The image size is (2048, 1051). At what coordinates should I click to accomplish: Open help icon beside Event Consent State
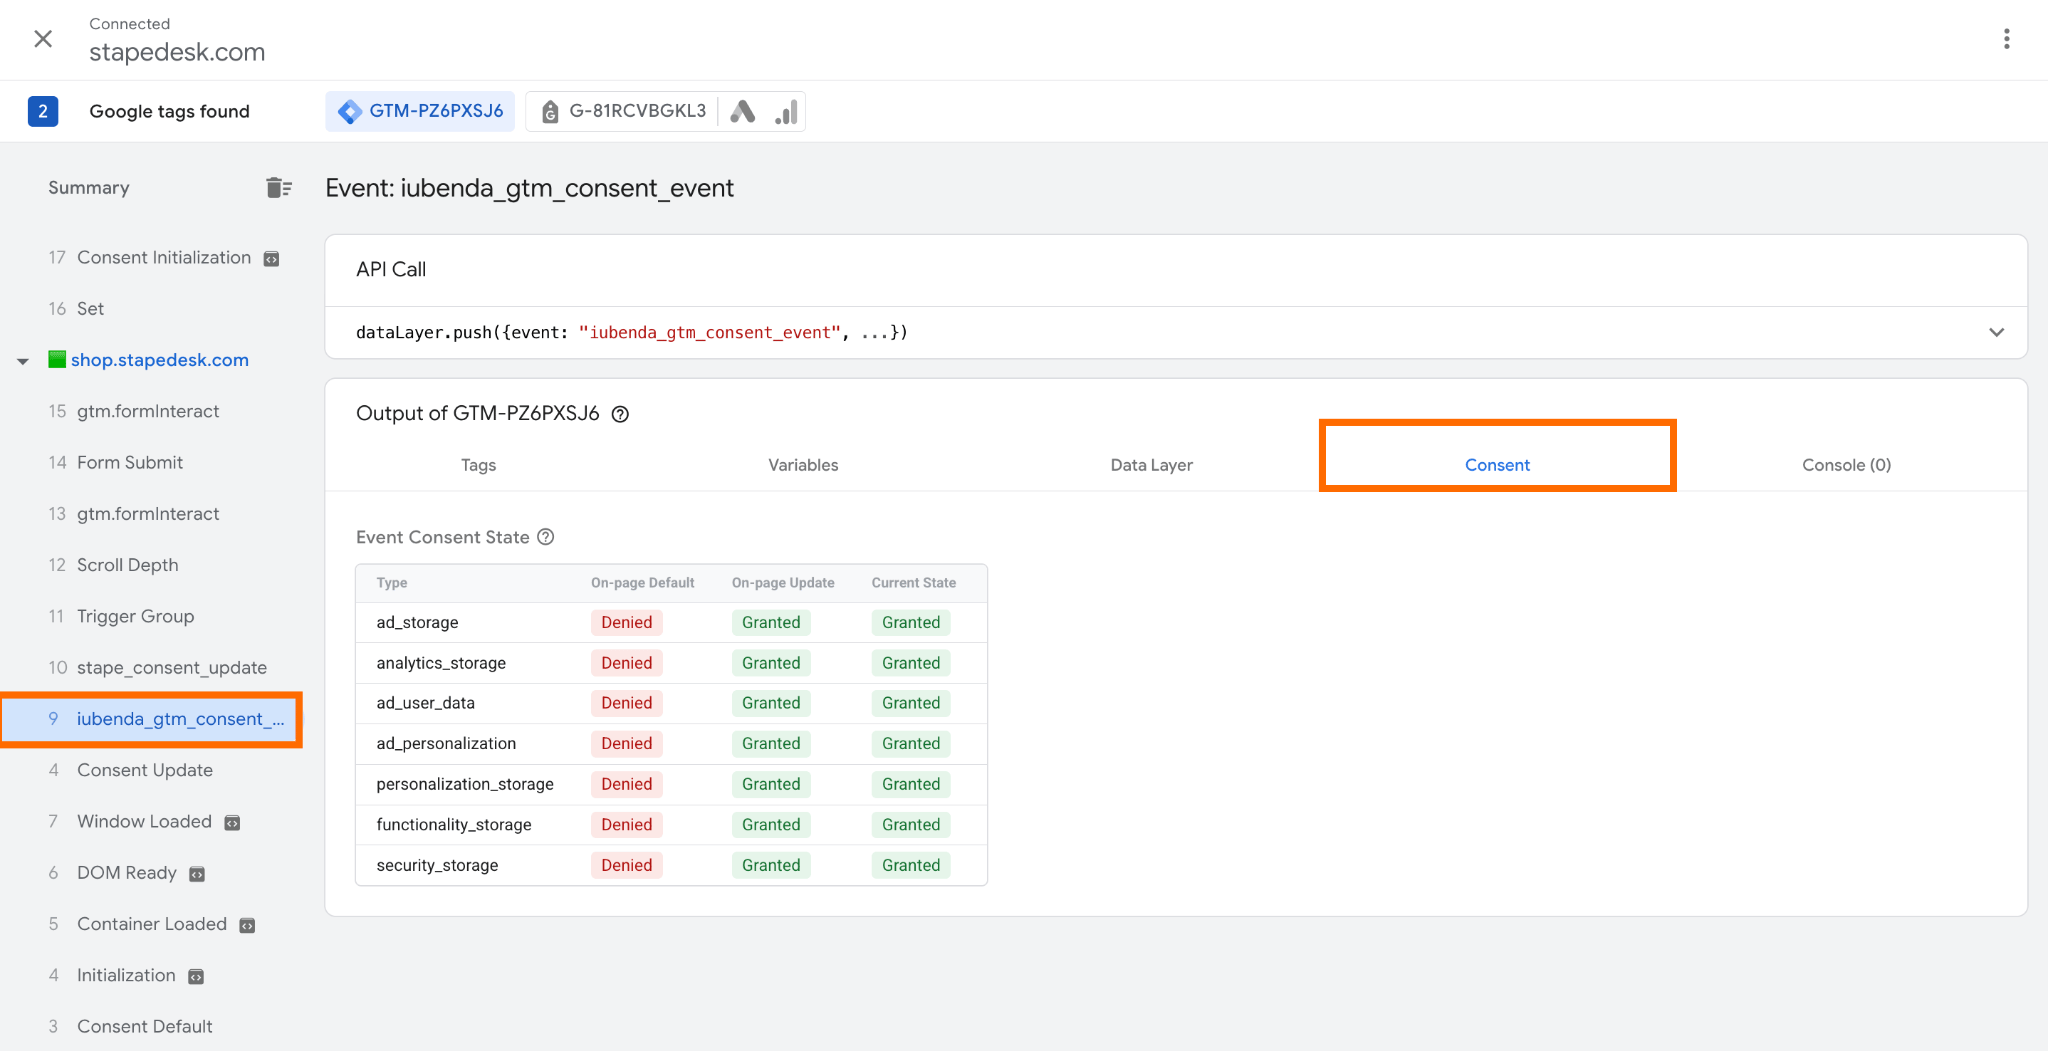(x=546, y=537)
